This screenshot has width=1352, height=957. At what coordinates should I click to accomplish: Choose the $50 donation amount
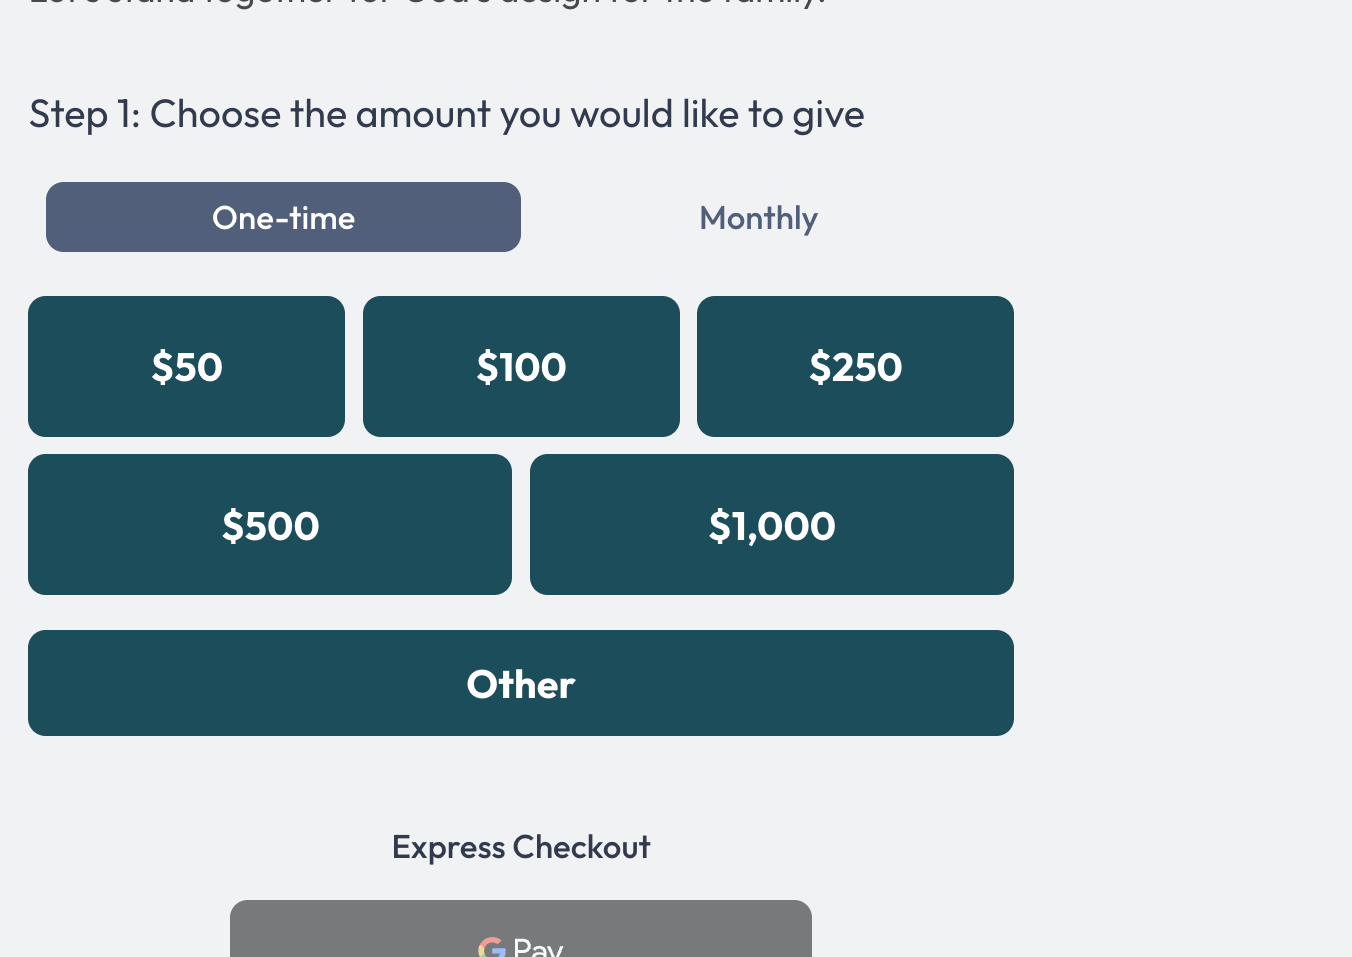[x=186, y=366]
